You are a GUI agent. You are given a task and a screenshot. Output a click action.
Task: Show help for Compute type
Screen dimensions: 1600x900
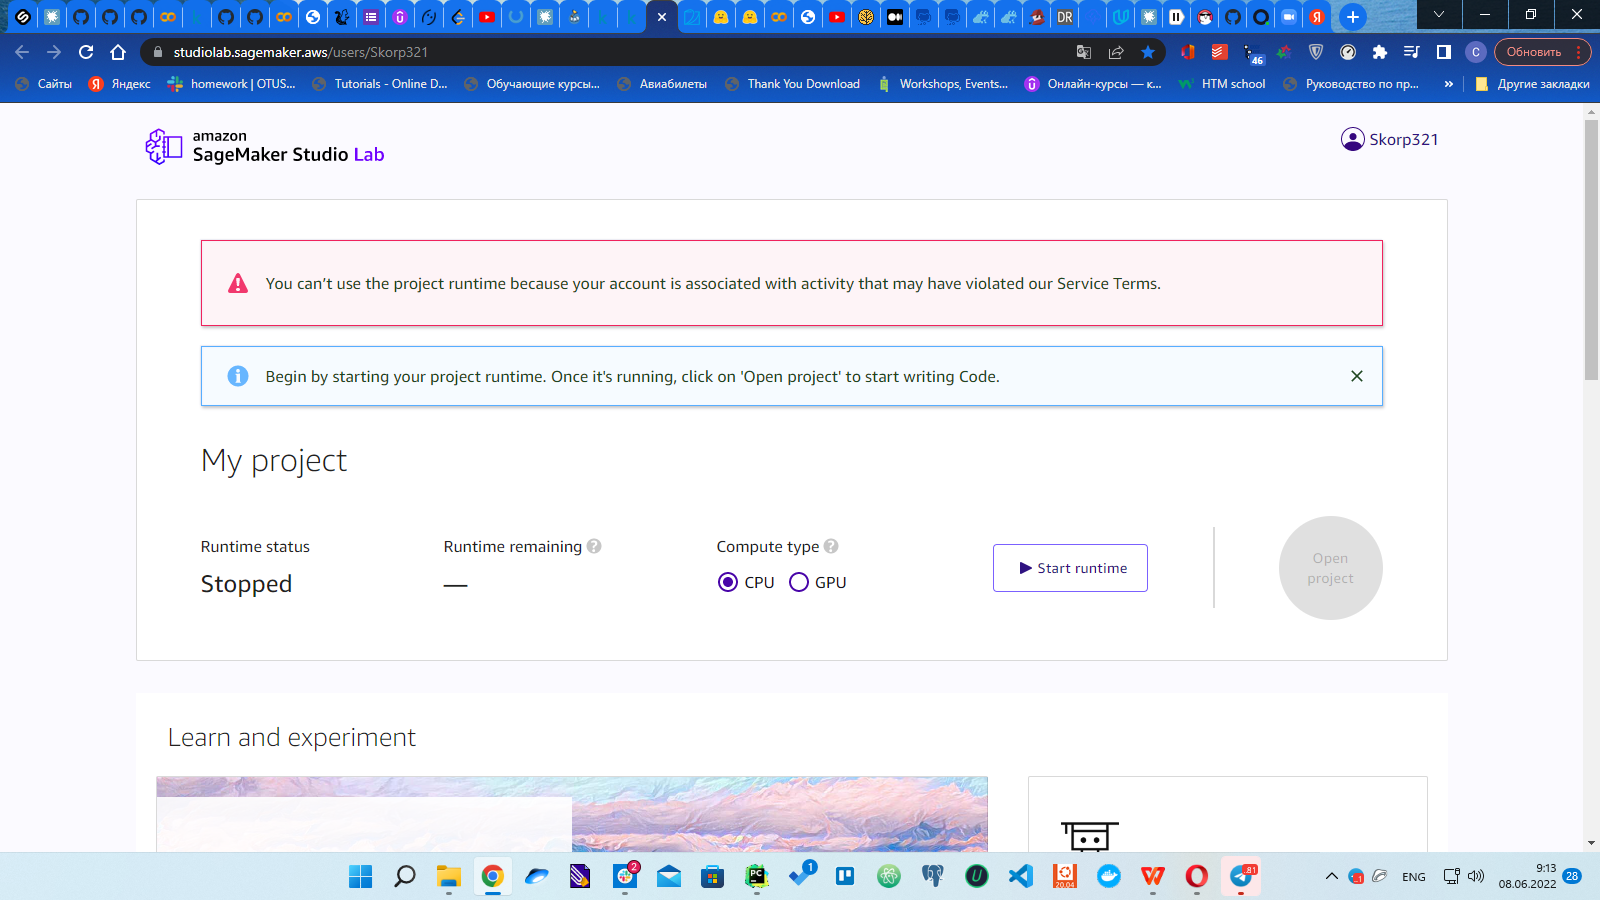pos(831,546)
